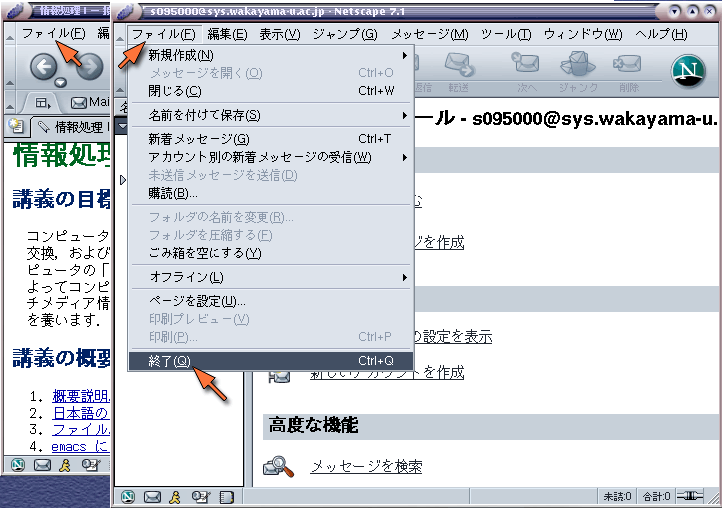The width and height of the screenshot is (722, 508).
Task: Click the 高度な機能 section heading
Action: [x=313, y=425]
